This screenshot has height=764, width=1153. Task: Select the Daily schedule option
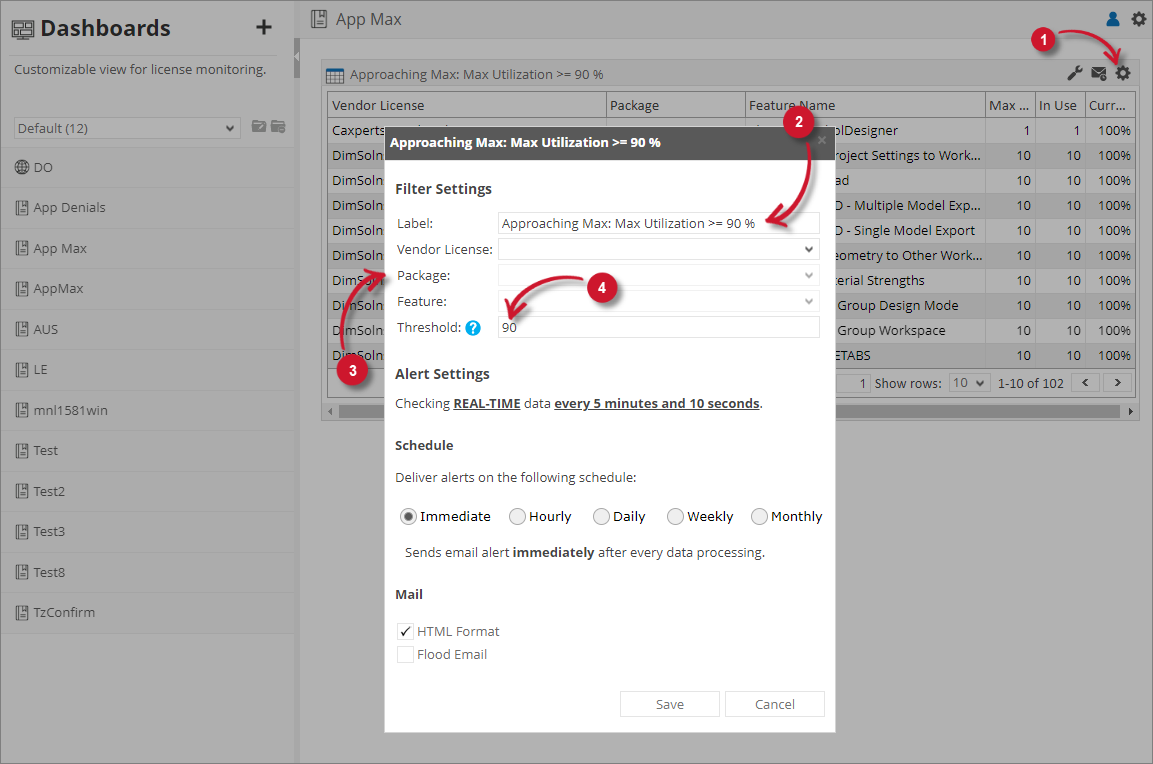point(601,517)
